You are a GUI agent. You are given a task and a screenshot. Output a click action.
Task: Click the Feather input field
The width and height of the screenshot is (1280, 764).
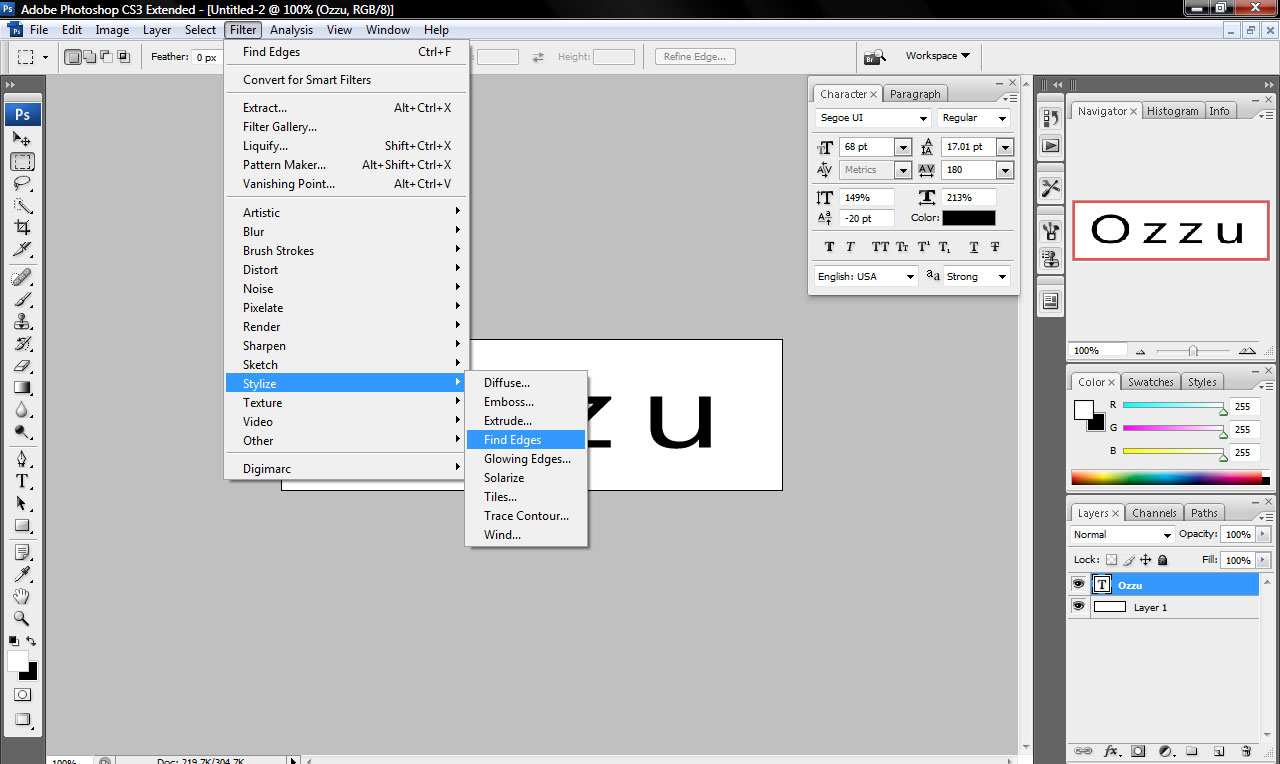pyautogui.click(x=207, y=57)
